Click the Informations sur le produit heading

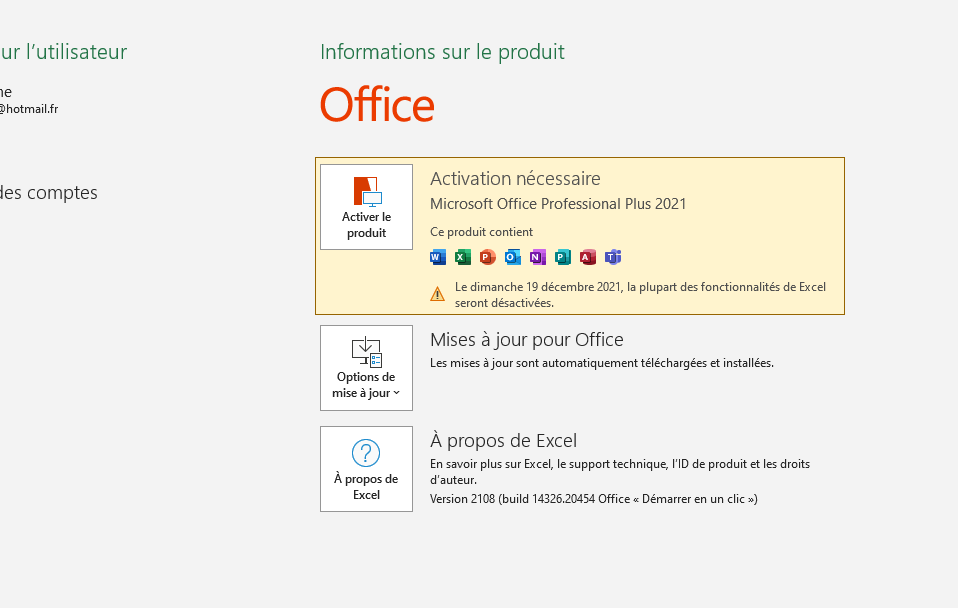(x=442, y=52)
